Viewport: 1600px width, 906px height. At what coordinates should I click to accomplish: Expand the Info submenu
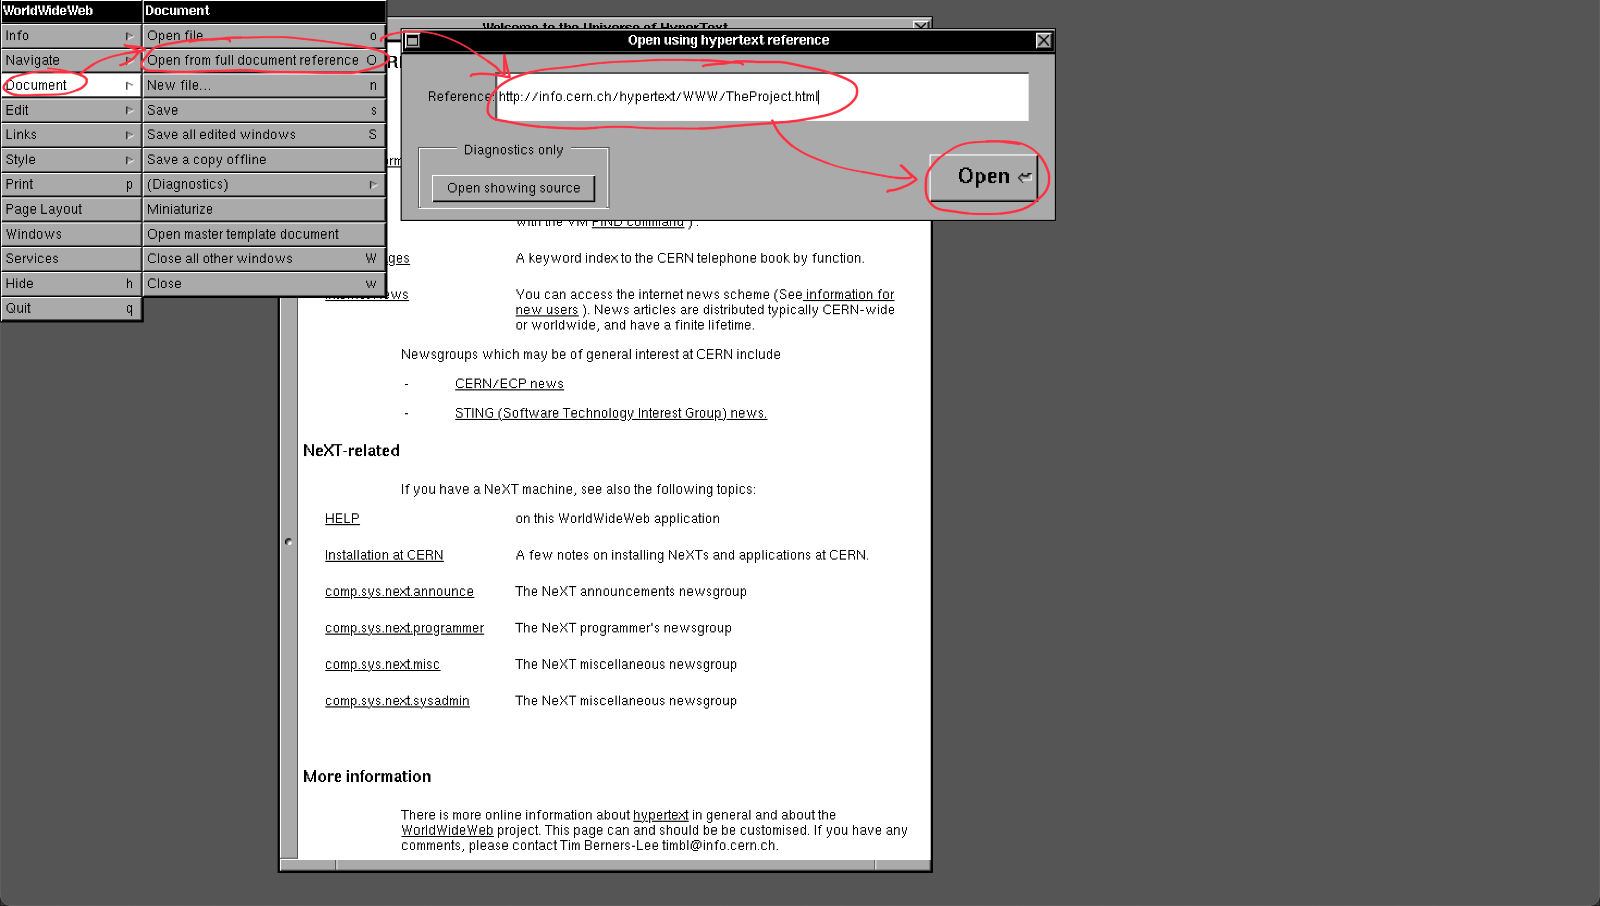70,36
